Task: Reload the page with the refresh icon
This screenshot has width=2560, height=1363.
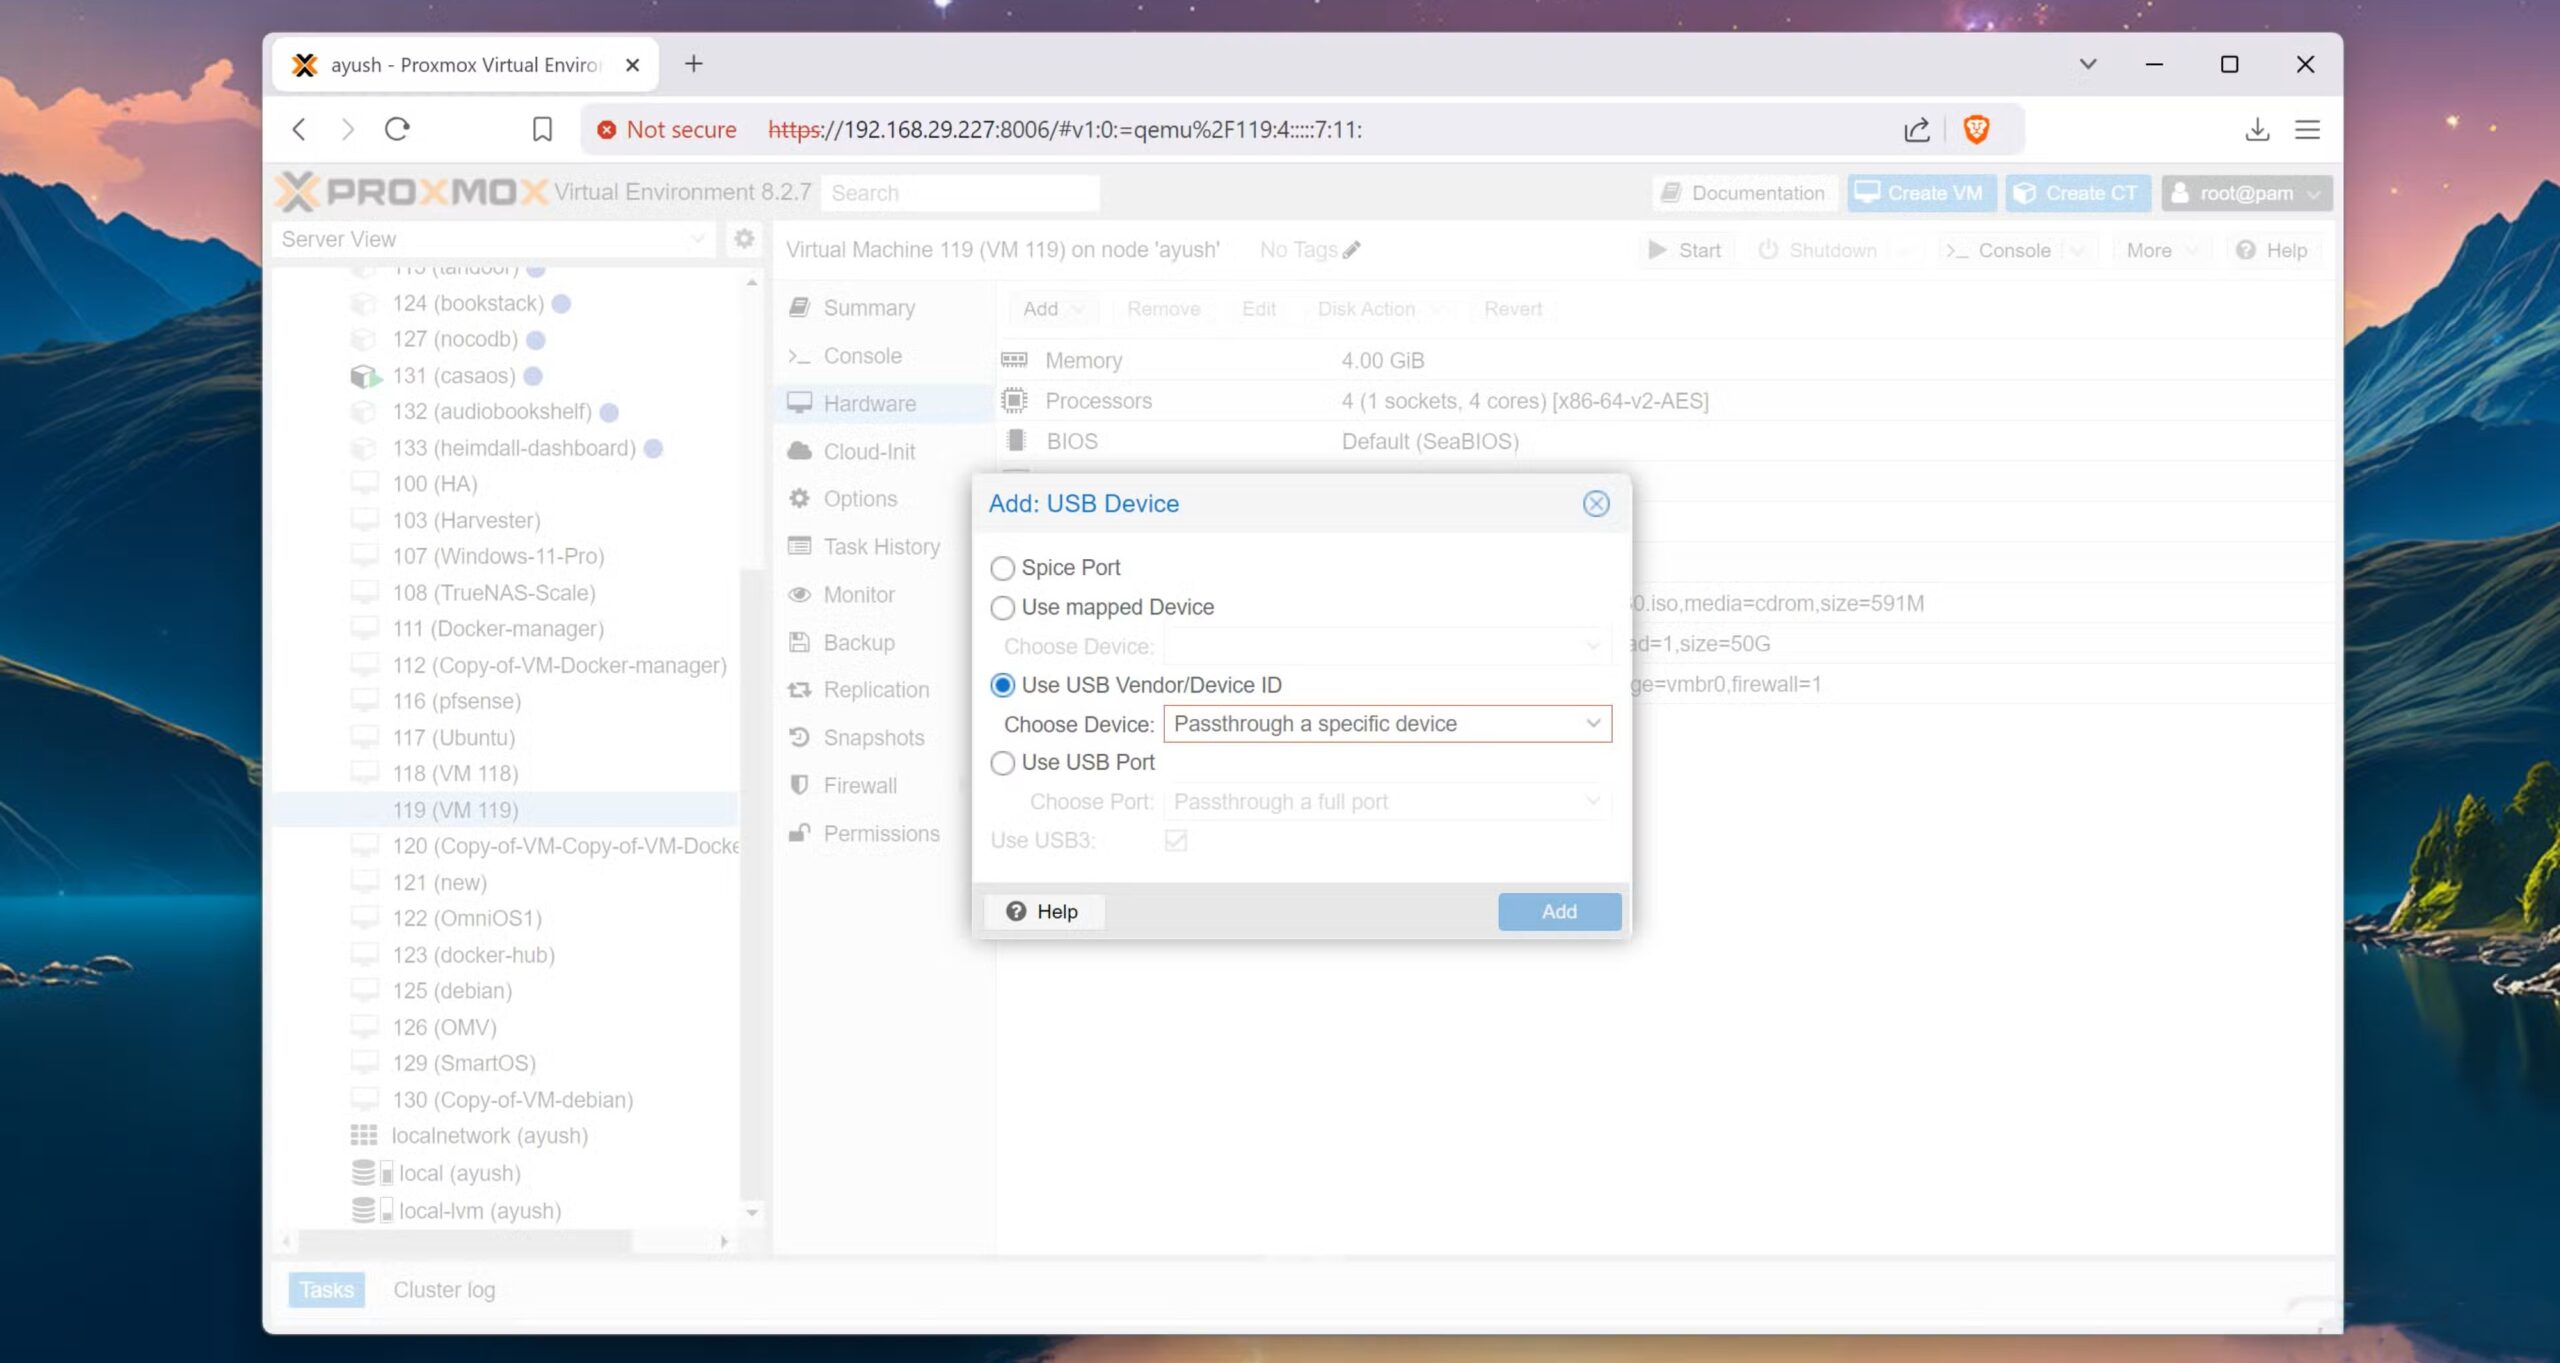Action: pyautogui.click(x=397, y=129)
